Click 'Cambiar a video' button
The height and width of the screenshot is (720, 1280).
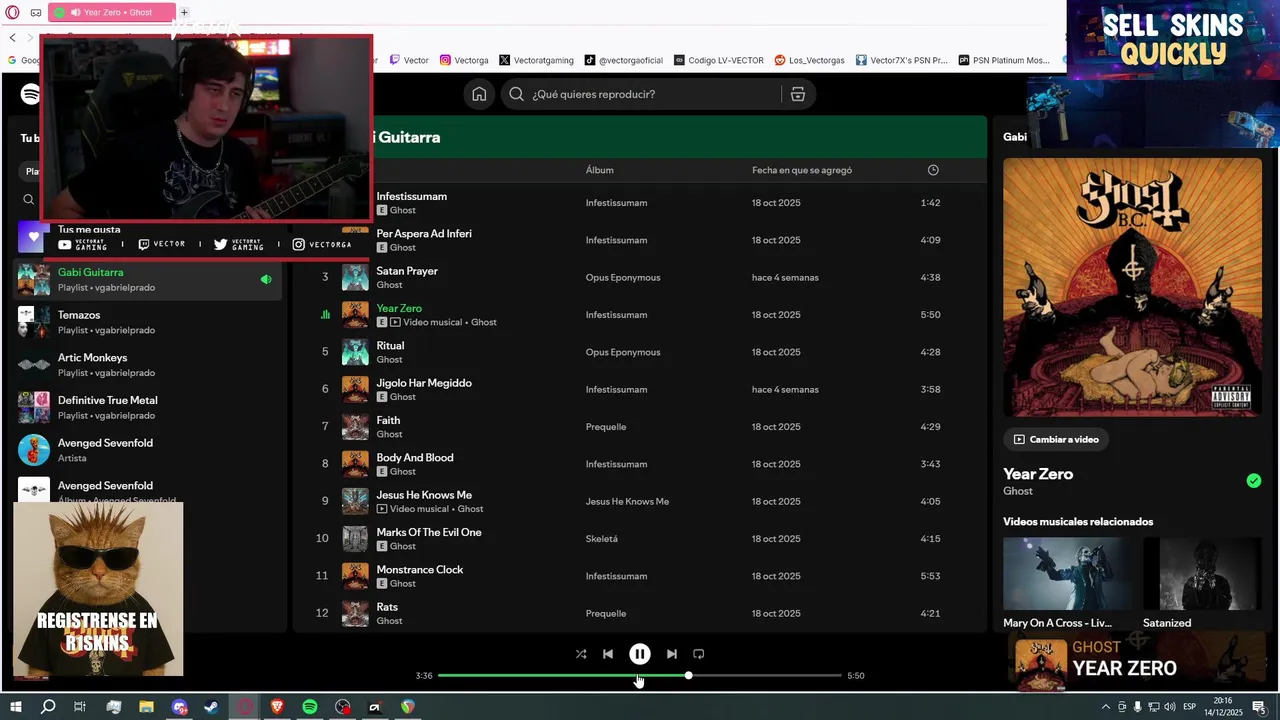1056,439
